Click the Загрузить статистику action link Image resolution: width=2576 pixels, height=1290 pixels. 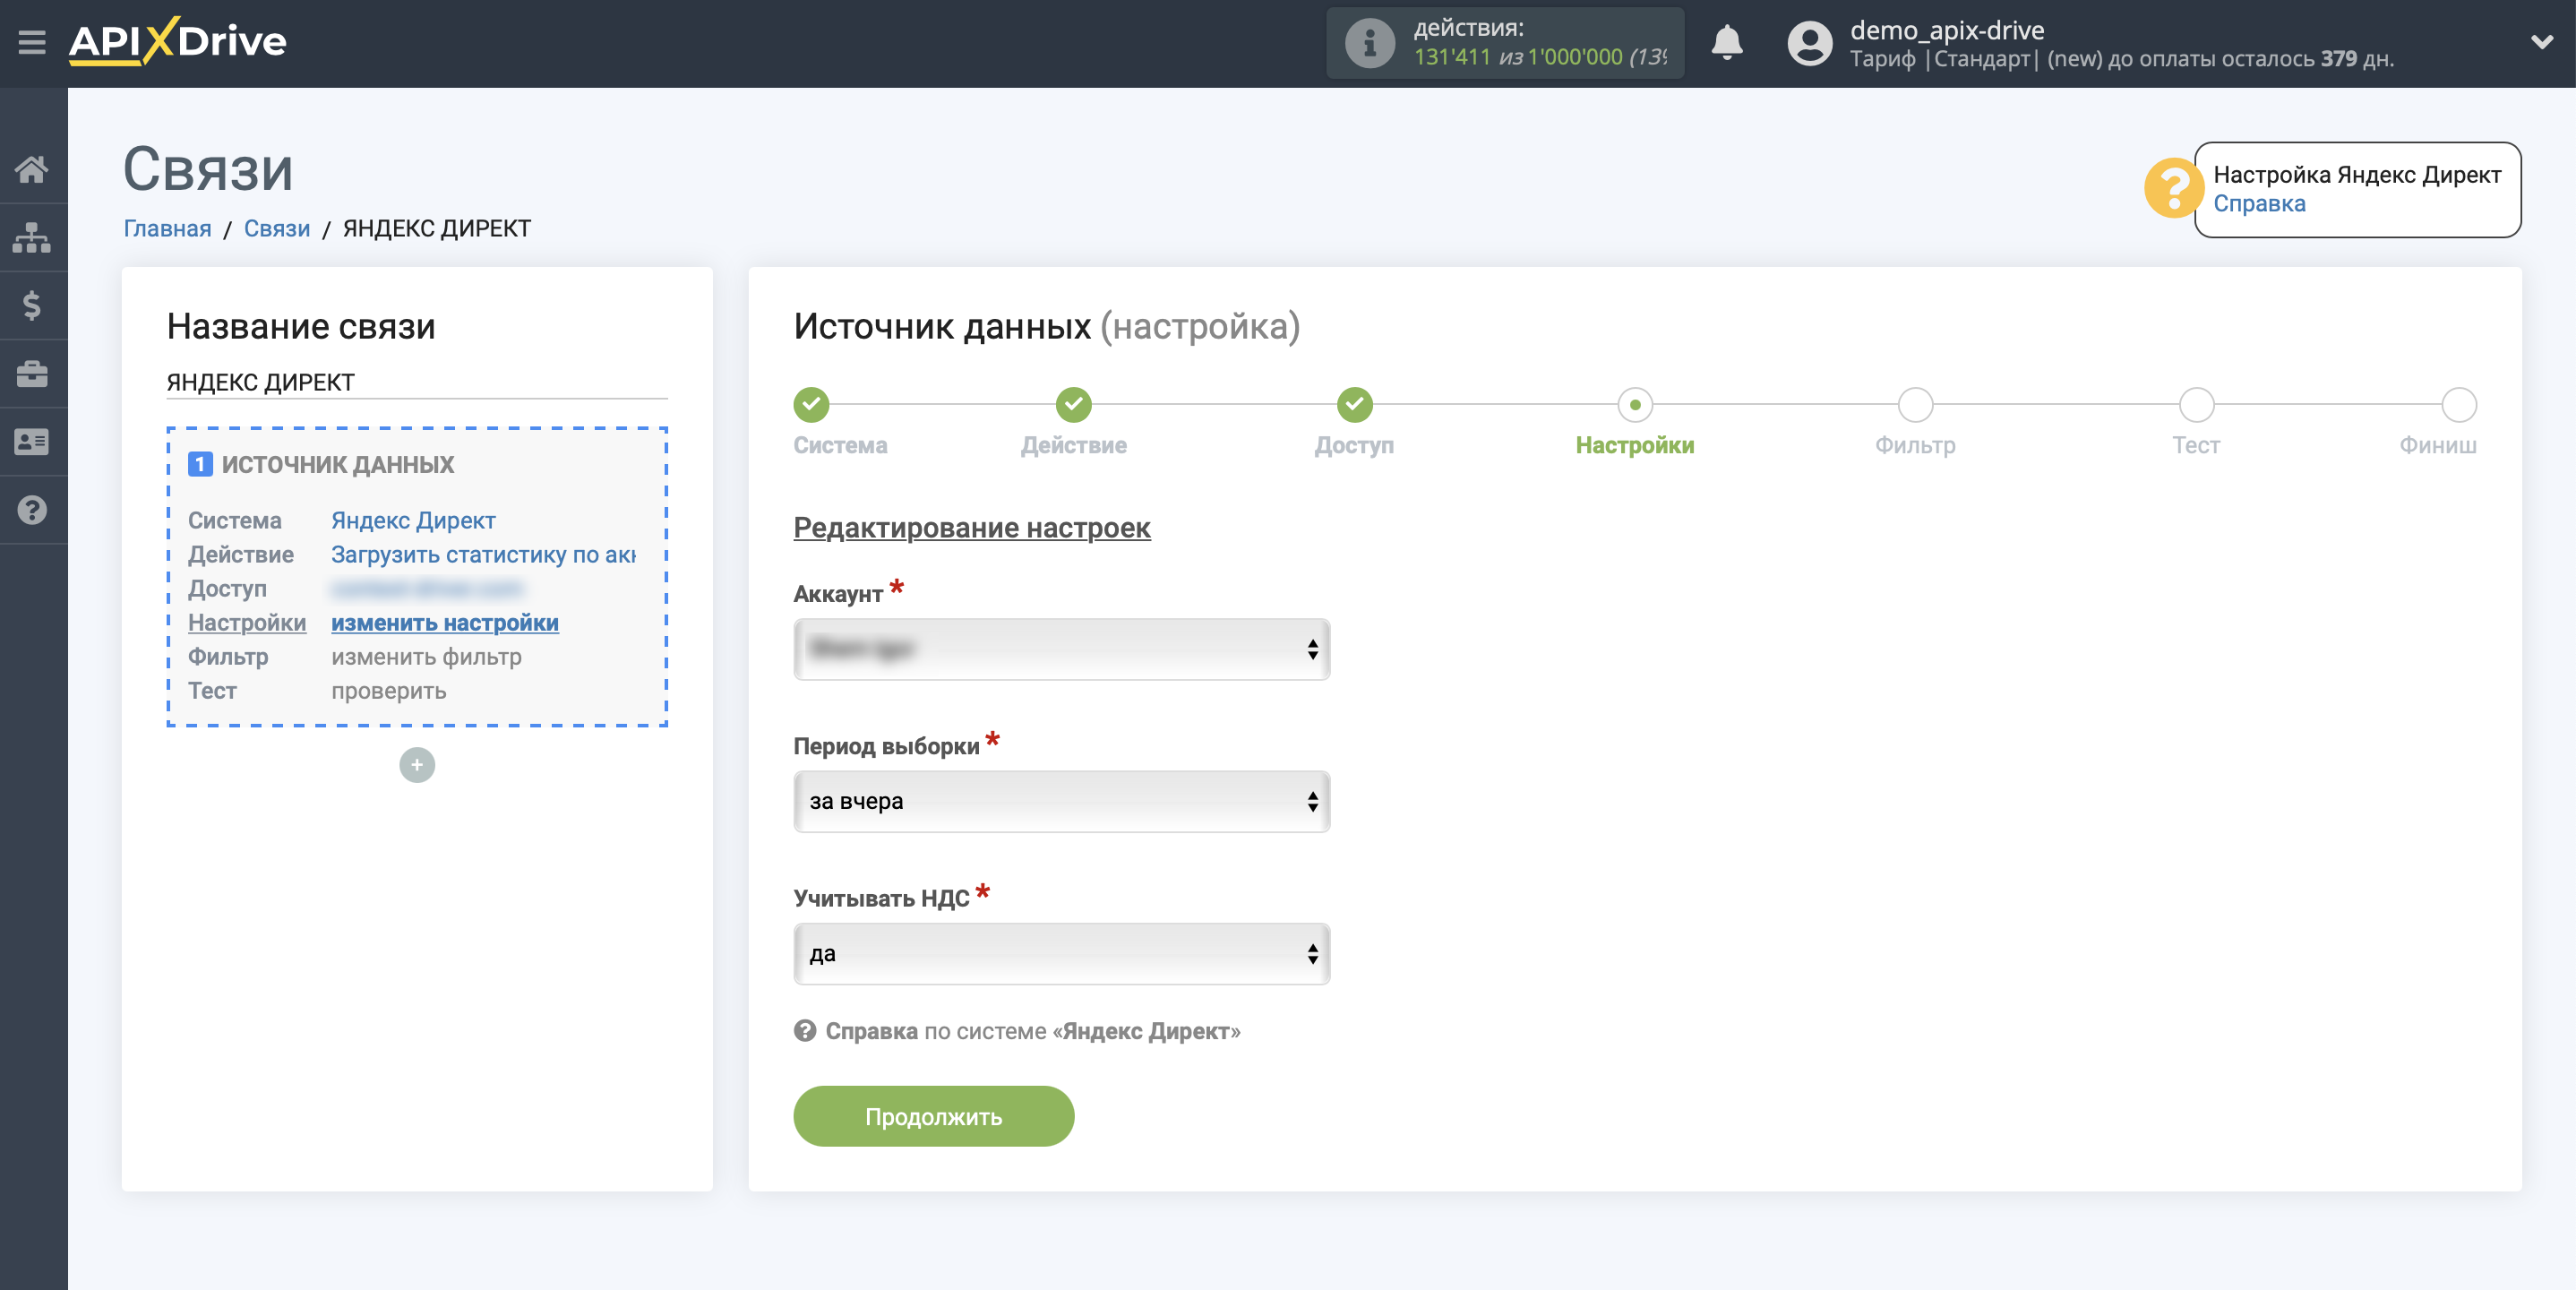[x=483, y=554]
